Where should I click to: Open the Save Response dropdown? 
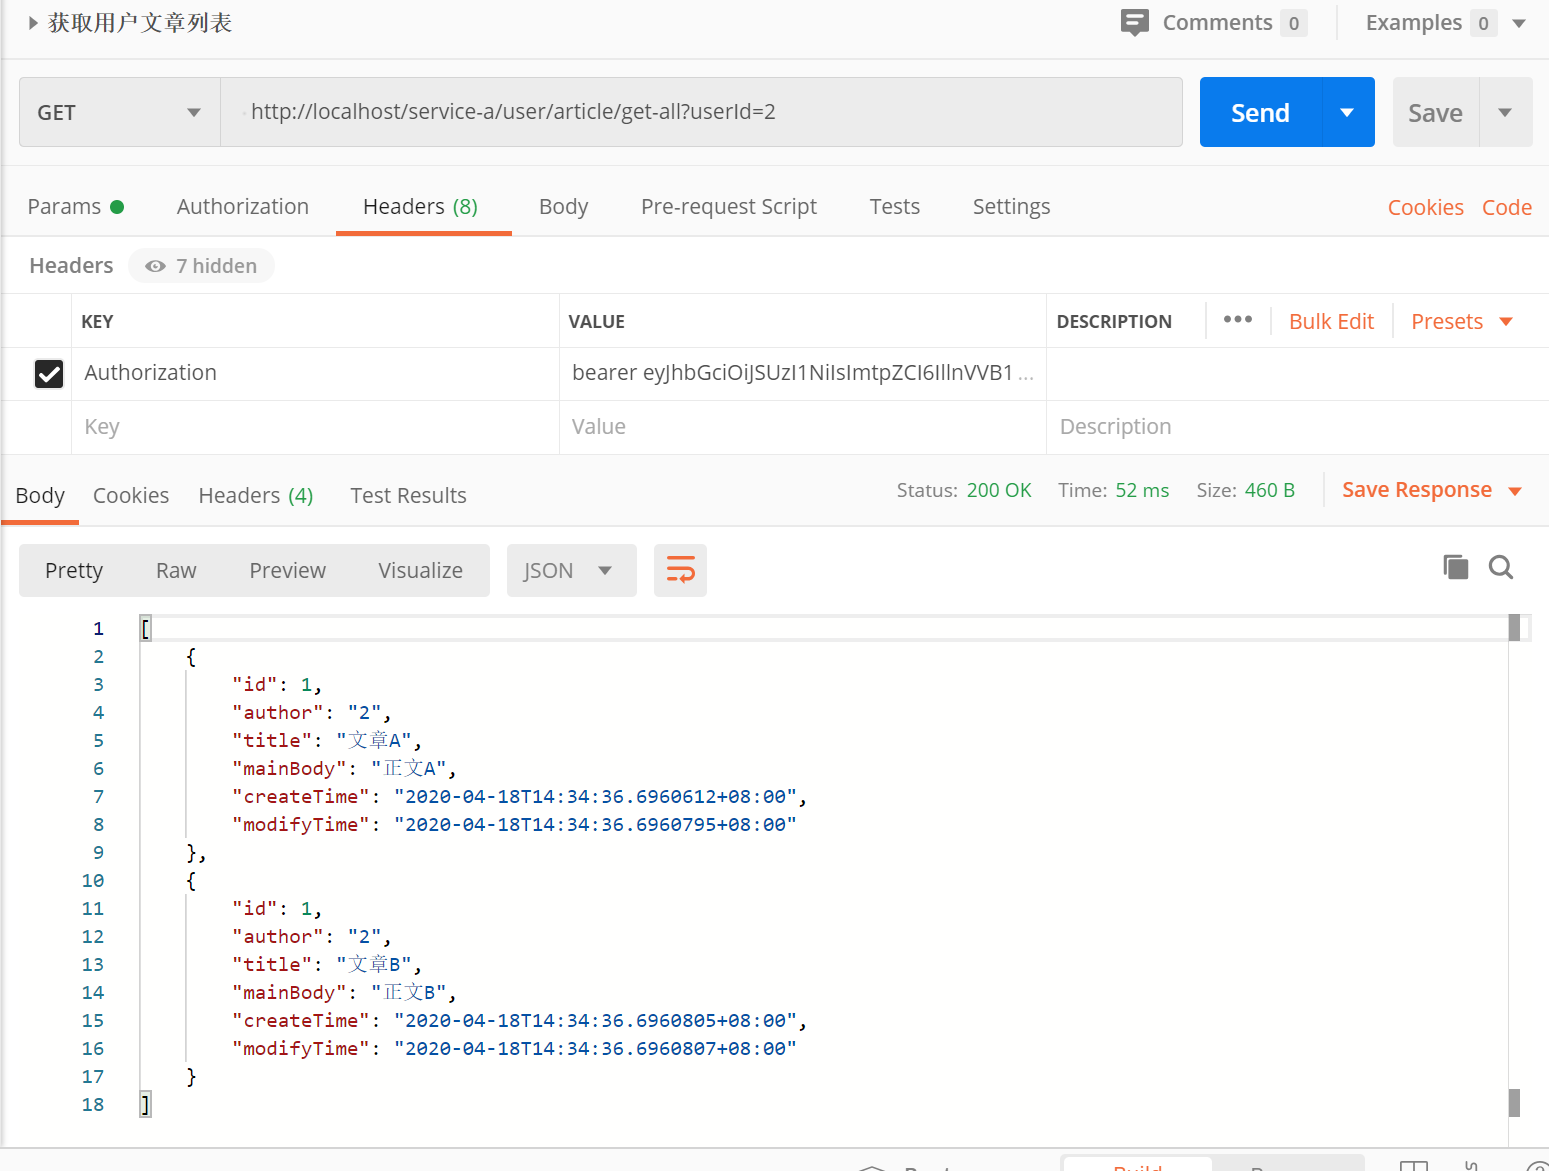[1431, 490]
